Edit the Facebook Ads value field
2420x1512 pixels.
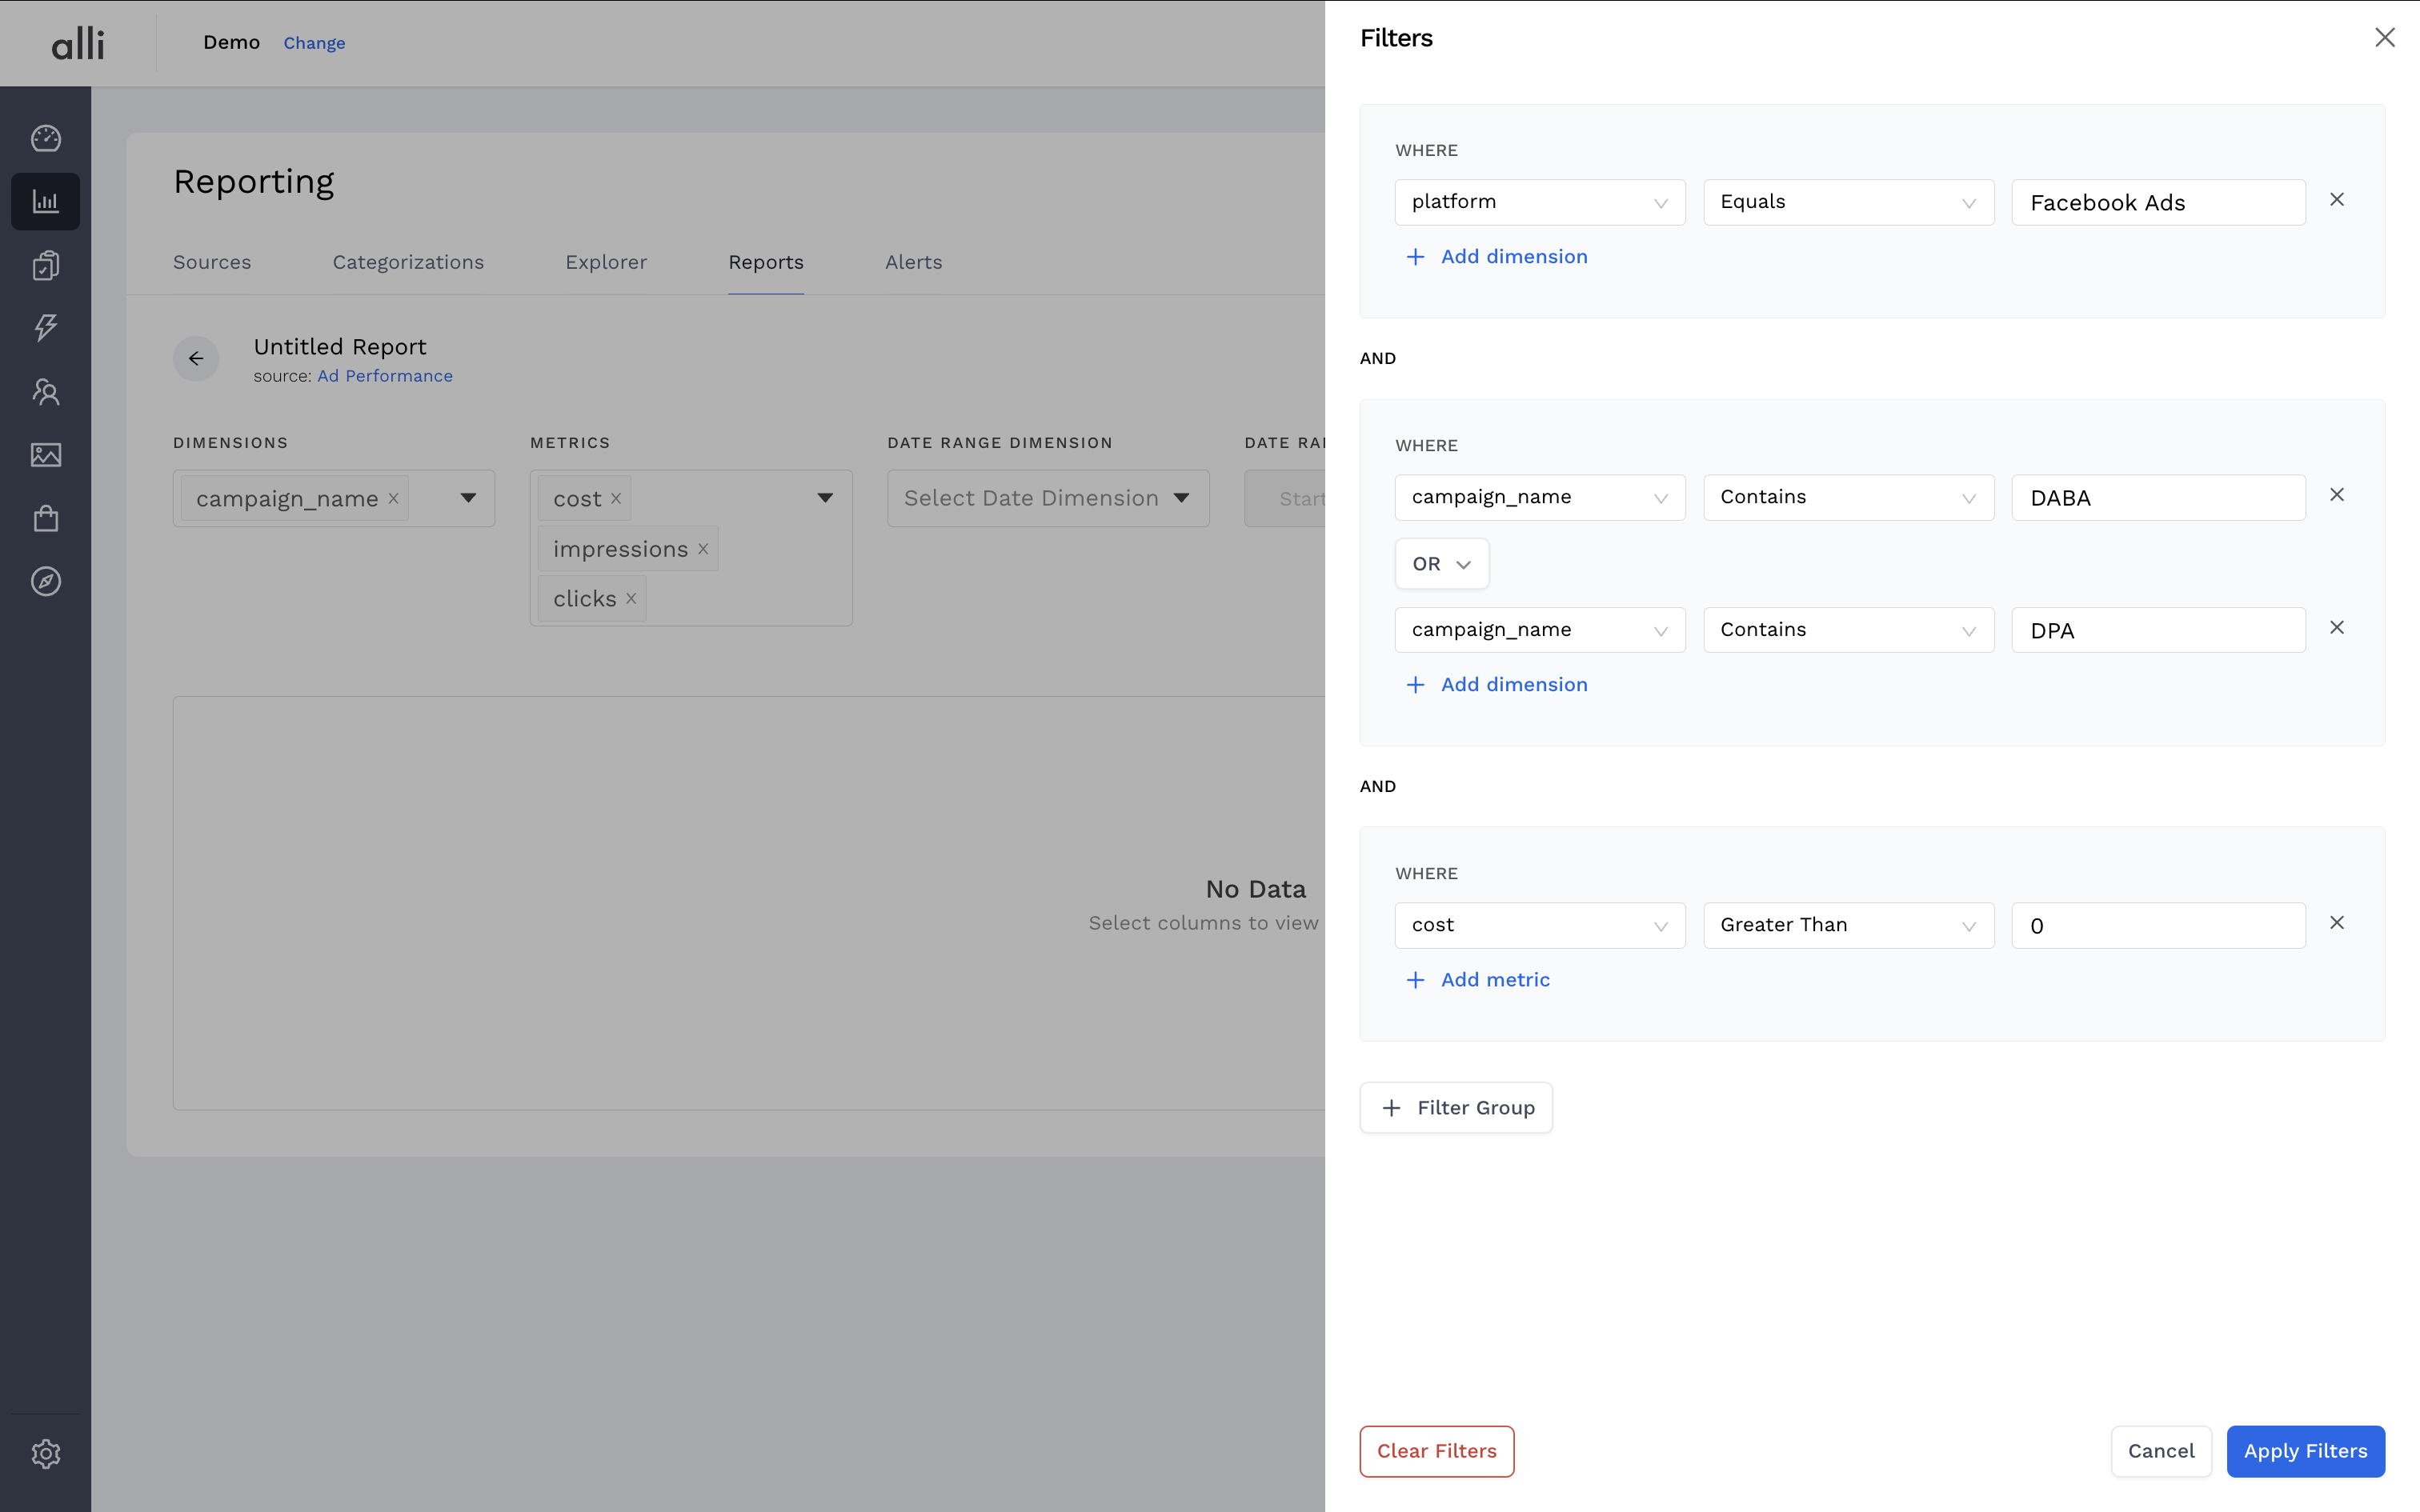2158,202
